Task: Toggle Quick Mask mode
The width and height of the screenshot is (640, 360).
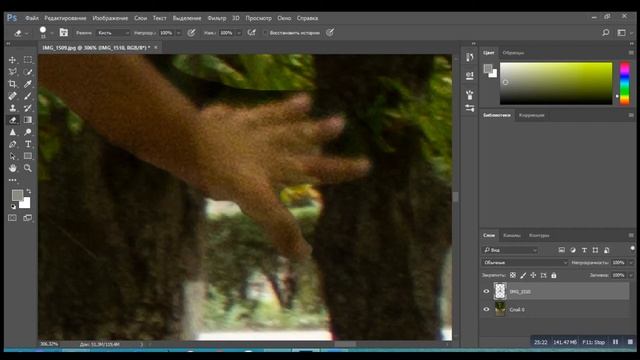Action: point(13,218)
